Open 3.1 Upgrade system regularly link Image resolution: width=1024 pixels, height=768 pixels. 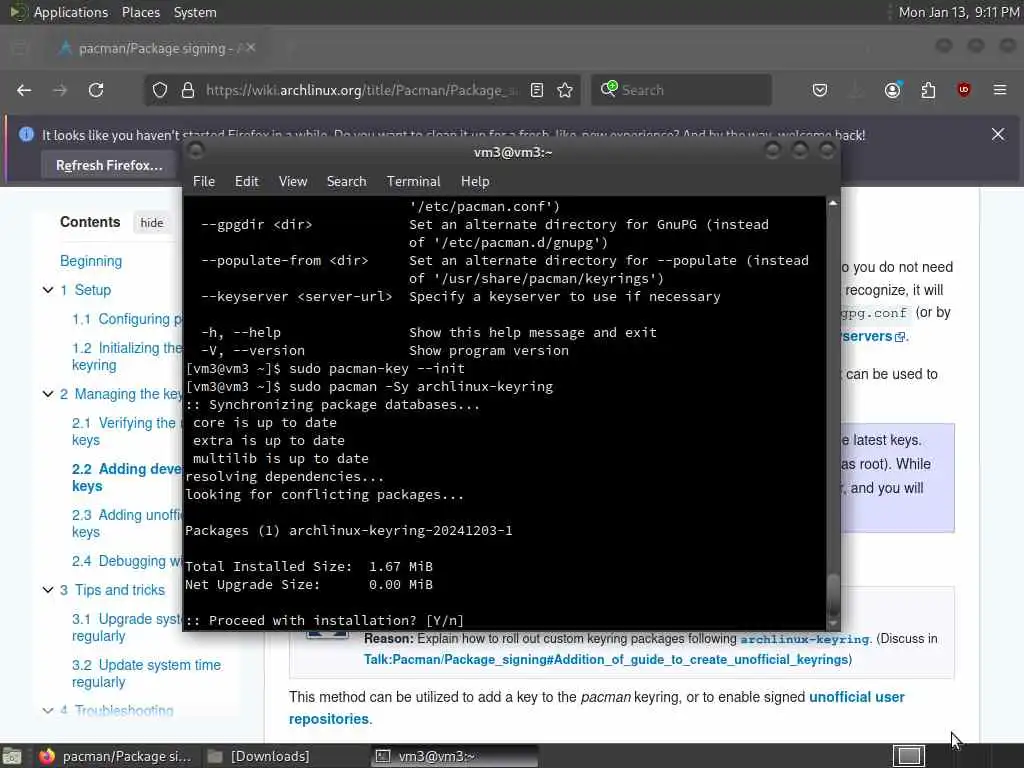click(127, 627)
